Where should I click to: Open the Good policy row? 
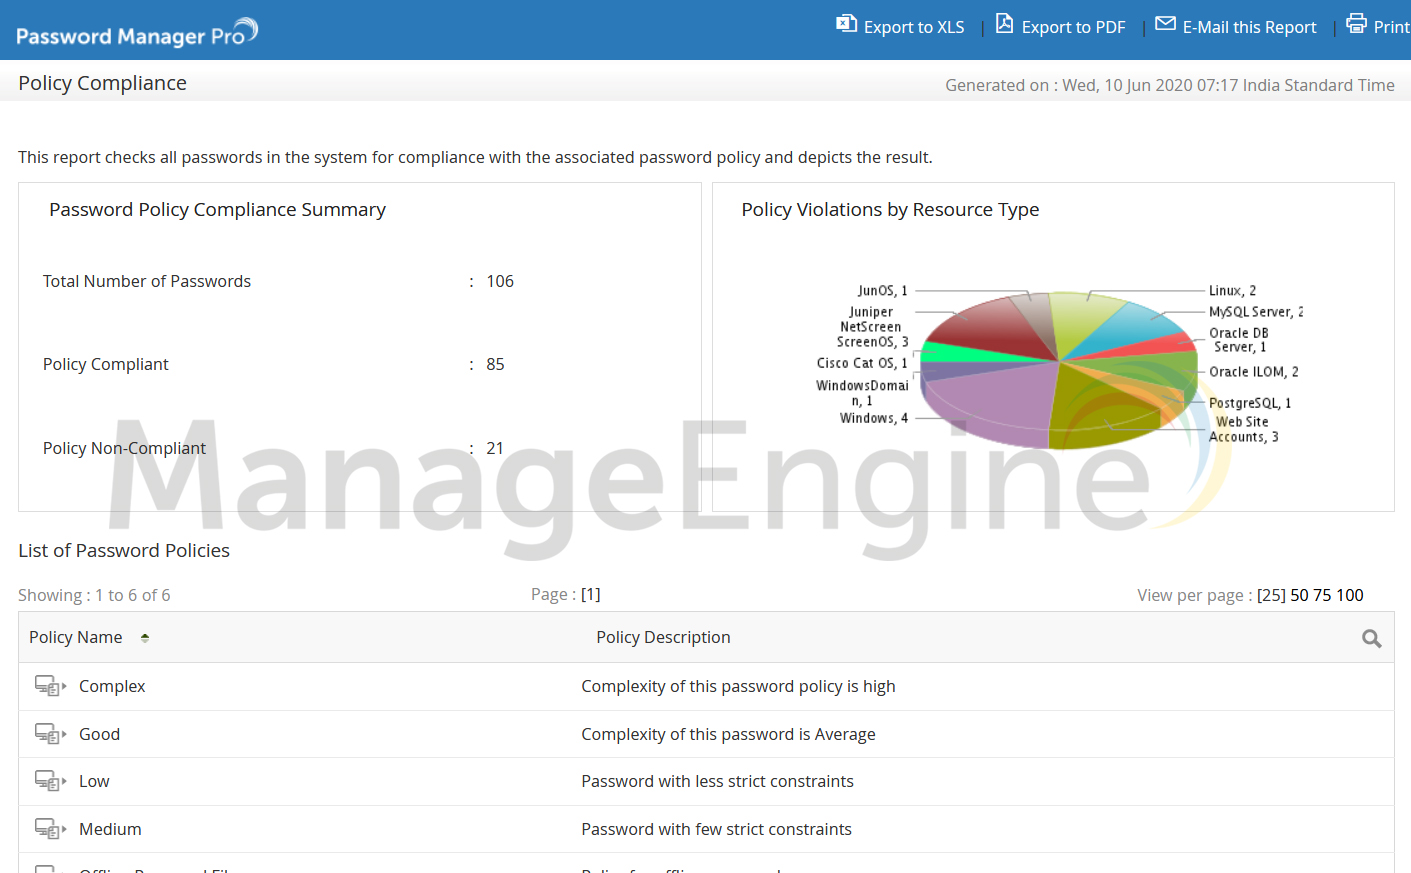[x=706, y=734]
